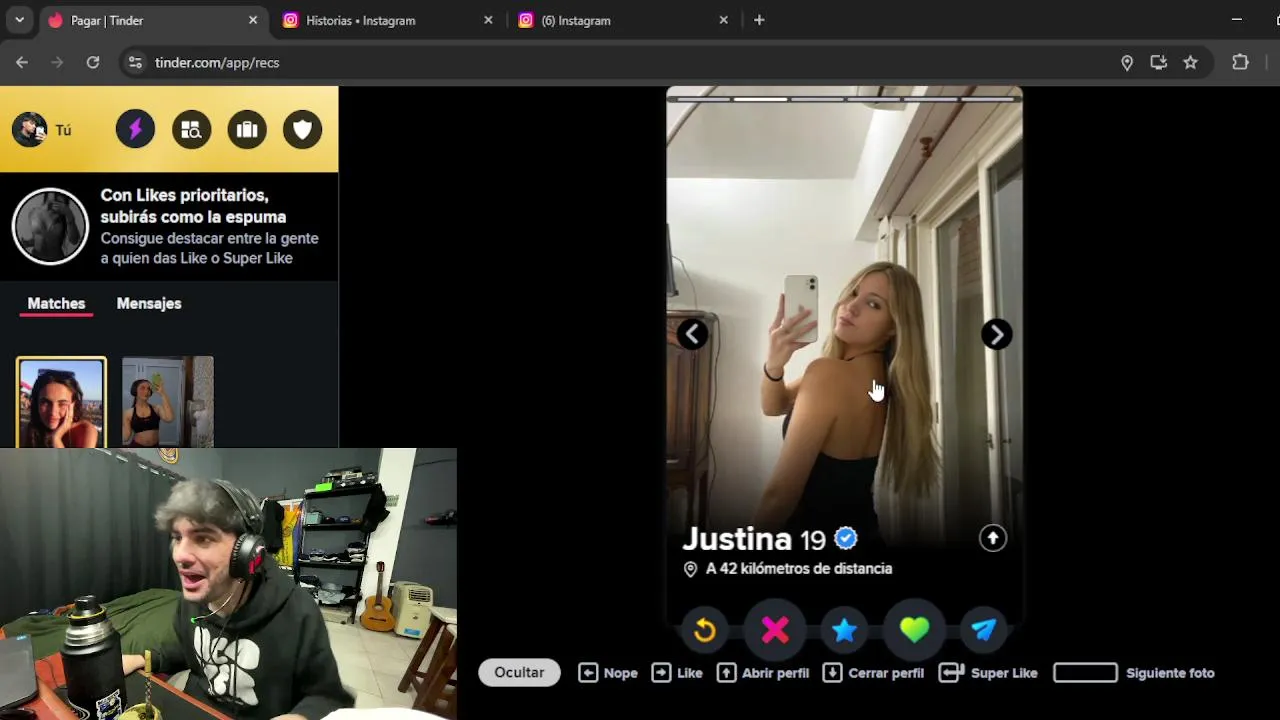Click the circular promo avatar beside Likes prioritarios
The height and width of the screenshot is (720, 1280).
click(50, 226)
